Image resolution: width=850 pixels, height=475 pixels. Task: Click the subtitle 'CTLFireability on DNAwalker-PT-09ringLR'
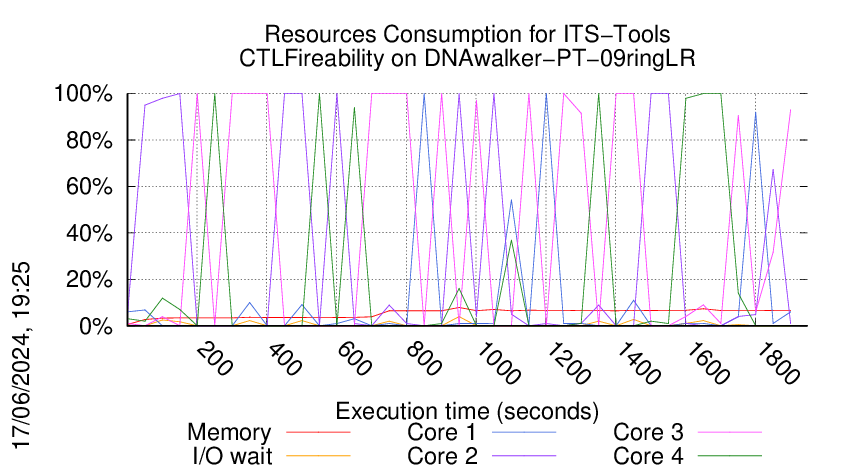tap(467, 58)
